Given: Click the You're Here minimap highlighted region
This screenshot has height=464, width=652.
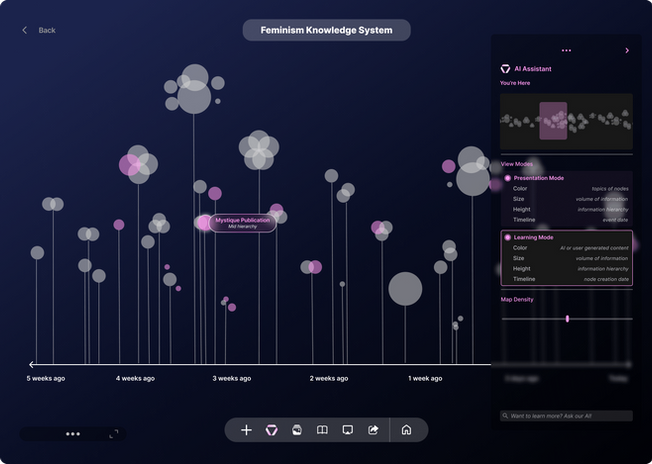Looking at the screenshot, I should (x=553, y=121).
